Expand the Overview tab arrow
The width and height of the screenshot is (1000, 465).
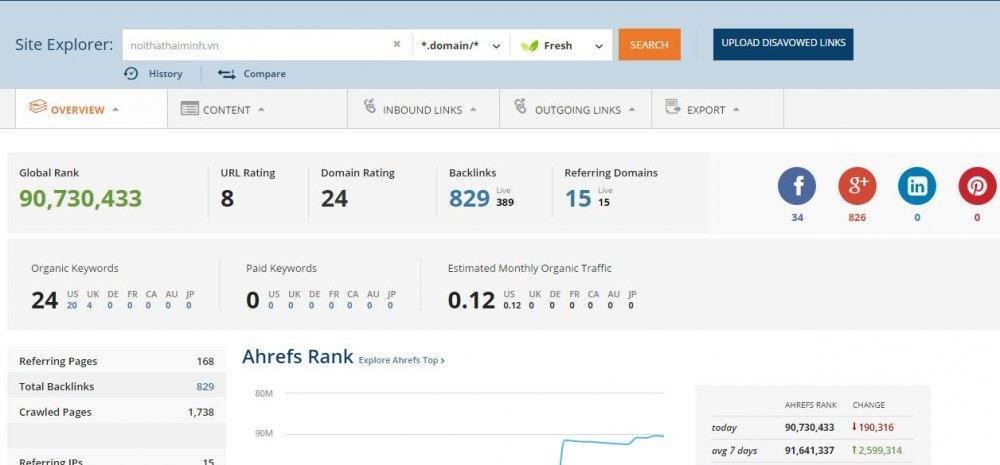pos(115,110)
